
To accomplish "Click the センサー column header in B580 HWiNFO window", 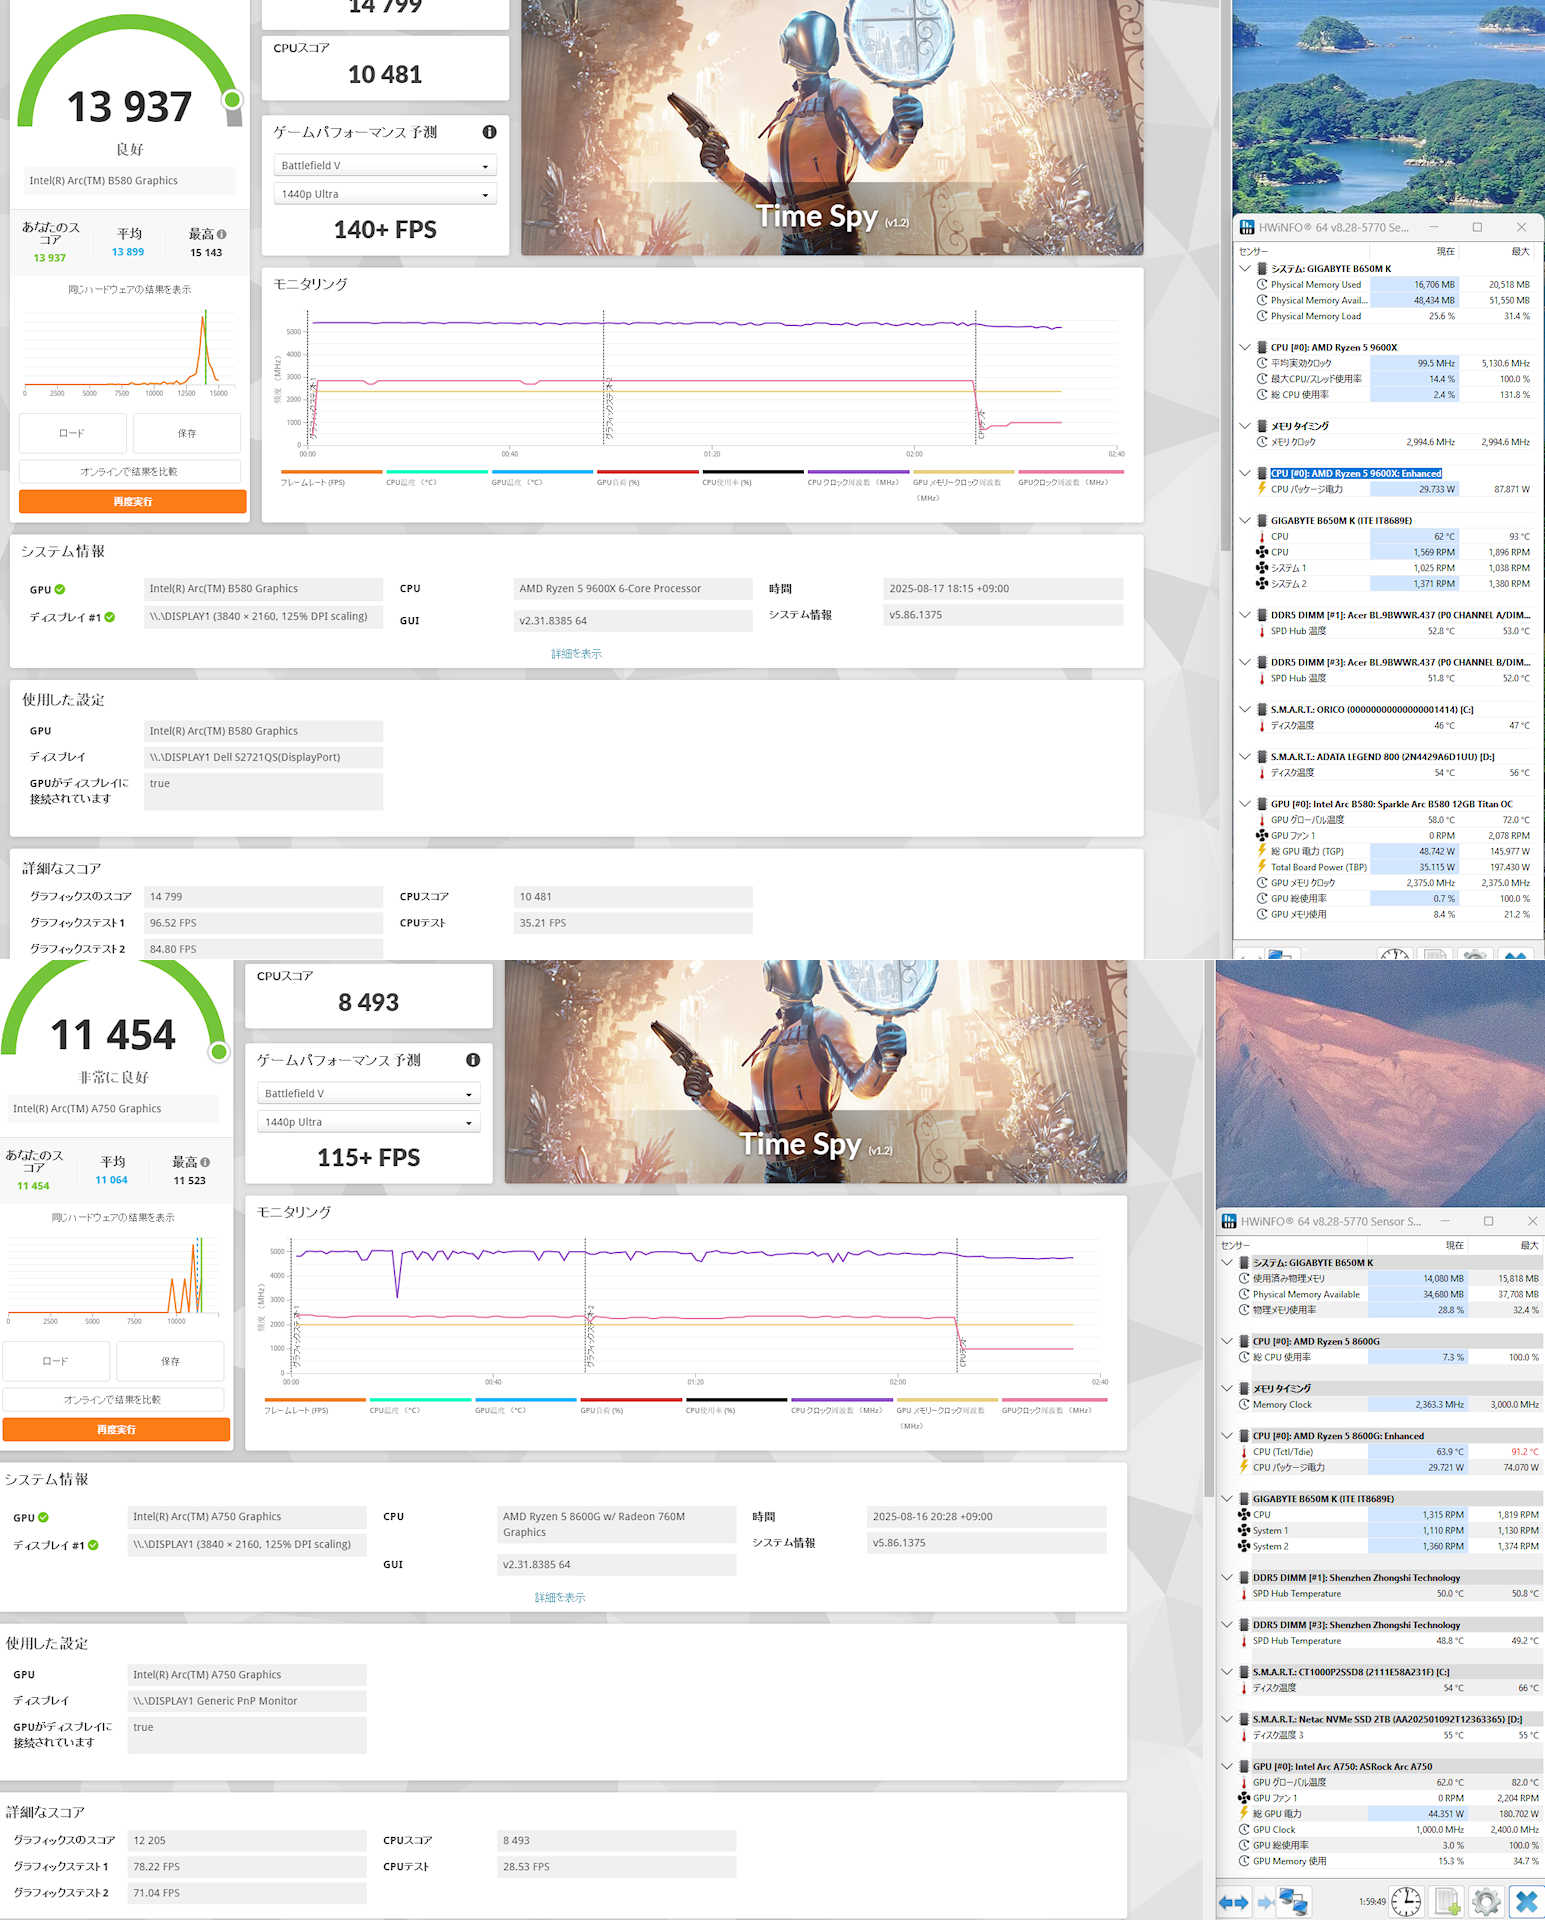I will [x=1302, y=251].
